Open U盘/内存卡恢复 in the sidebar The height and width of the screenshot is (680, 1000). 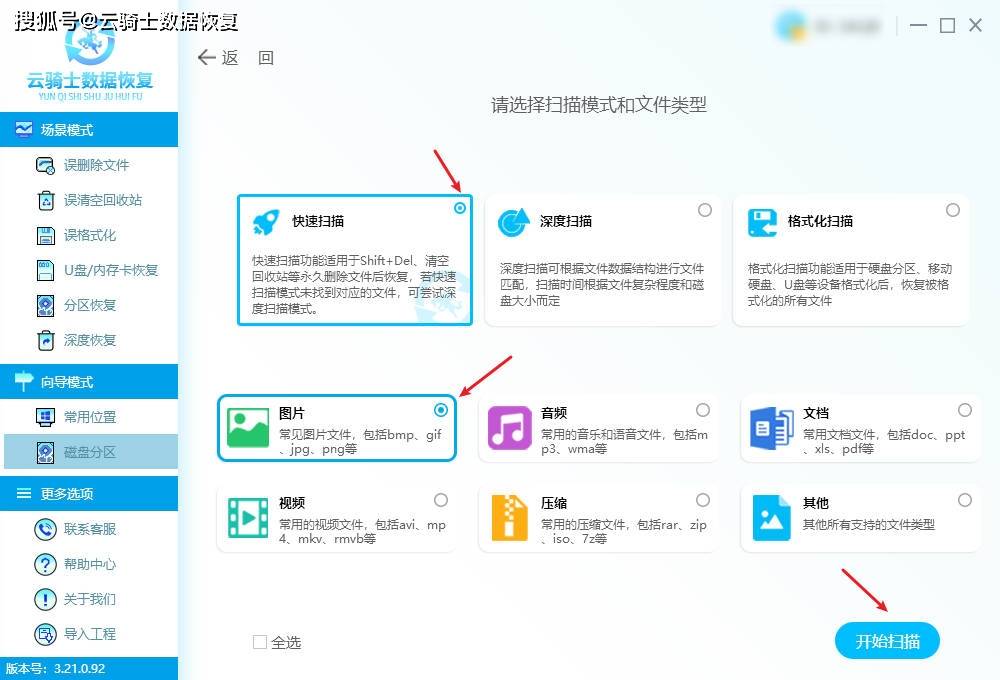click(110, 270)
